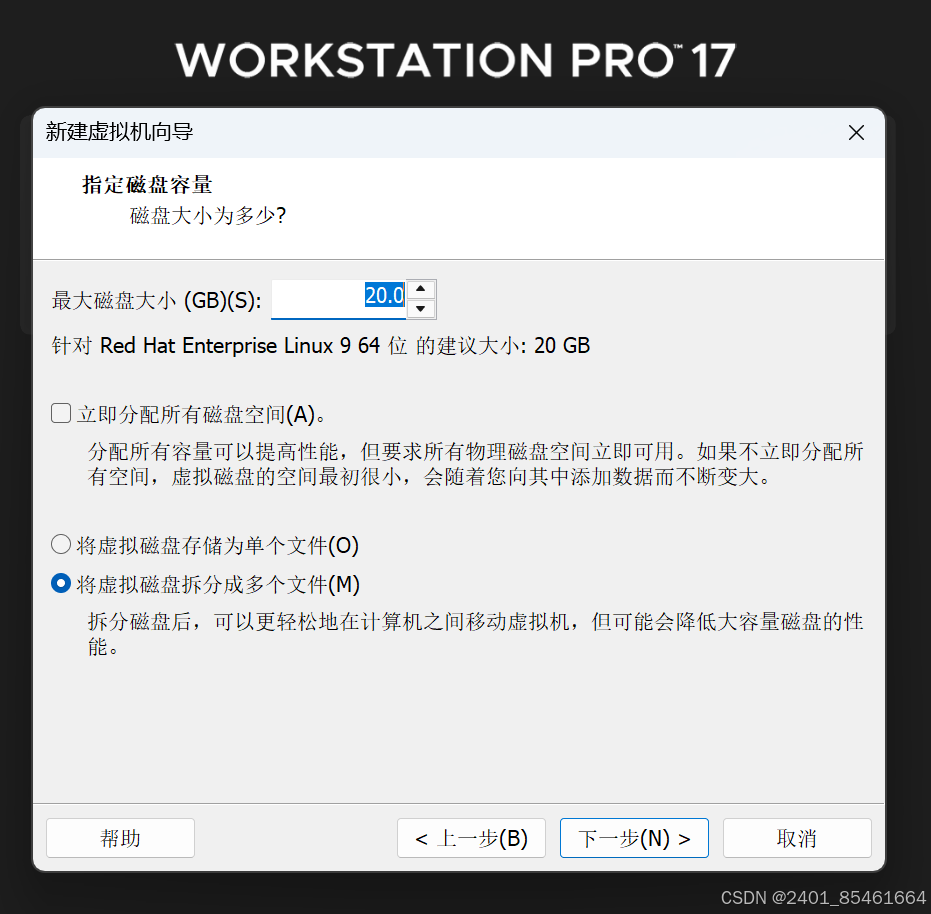Viewport: 931px width, 914px height.
Task: Close the 新建虚拟机向导 dialog
Action: pyautogui.click(x=856, y=132)
